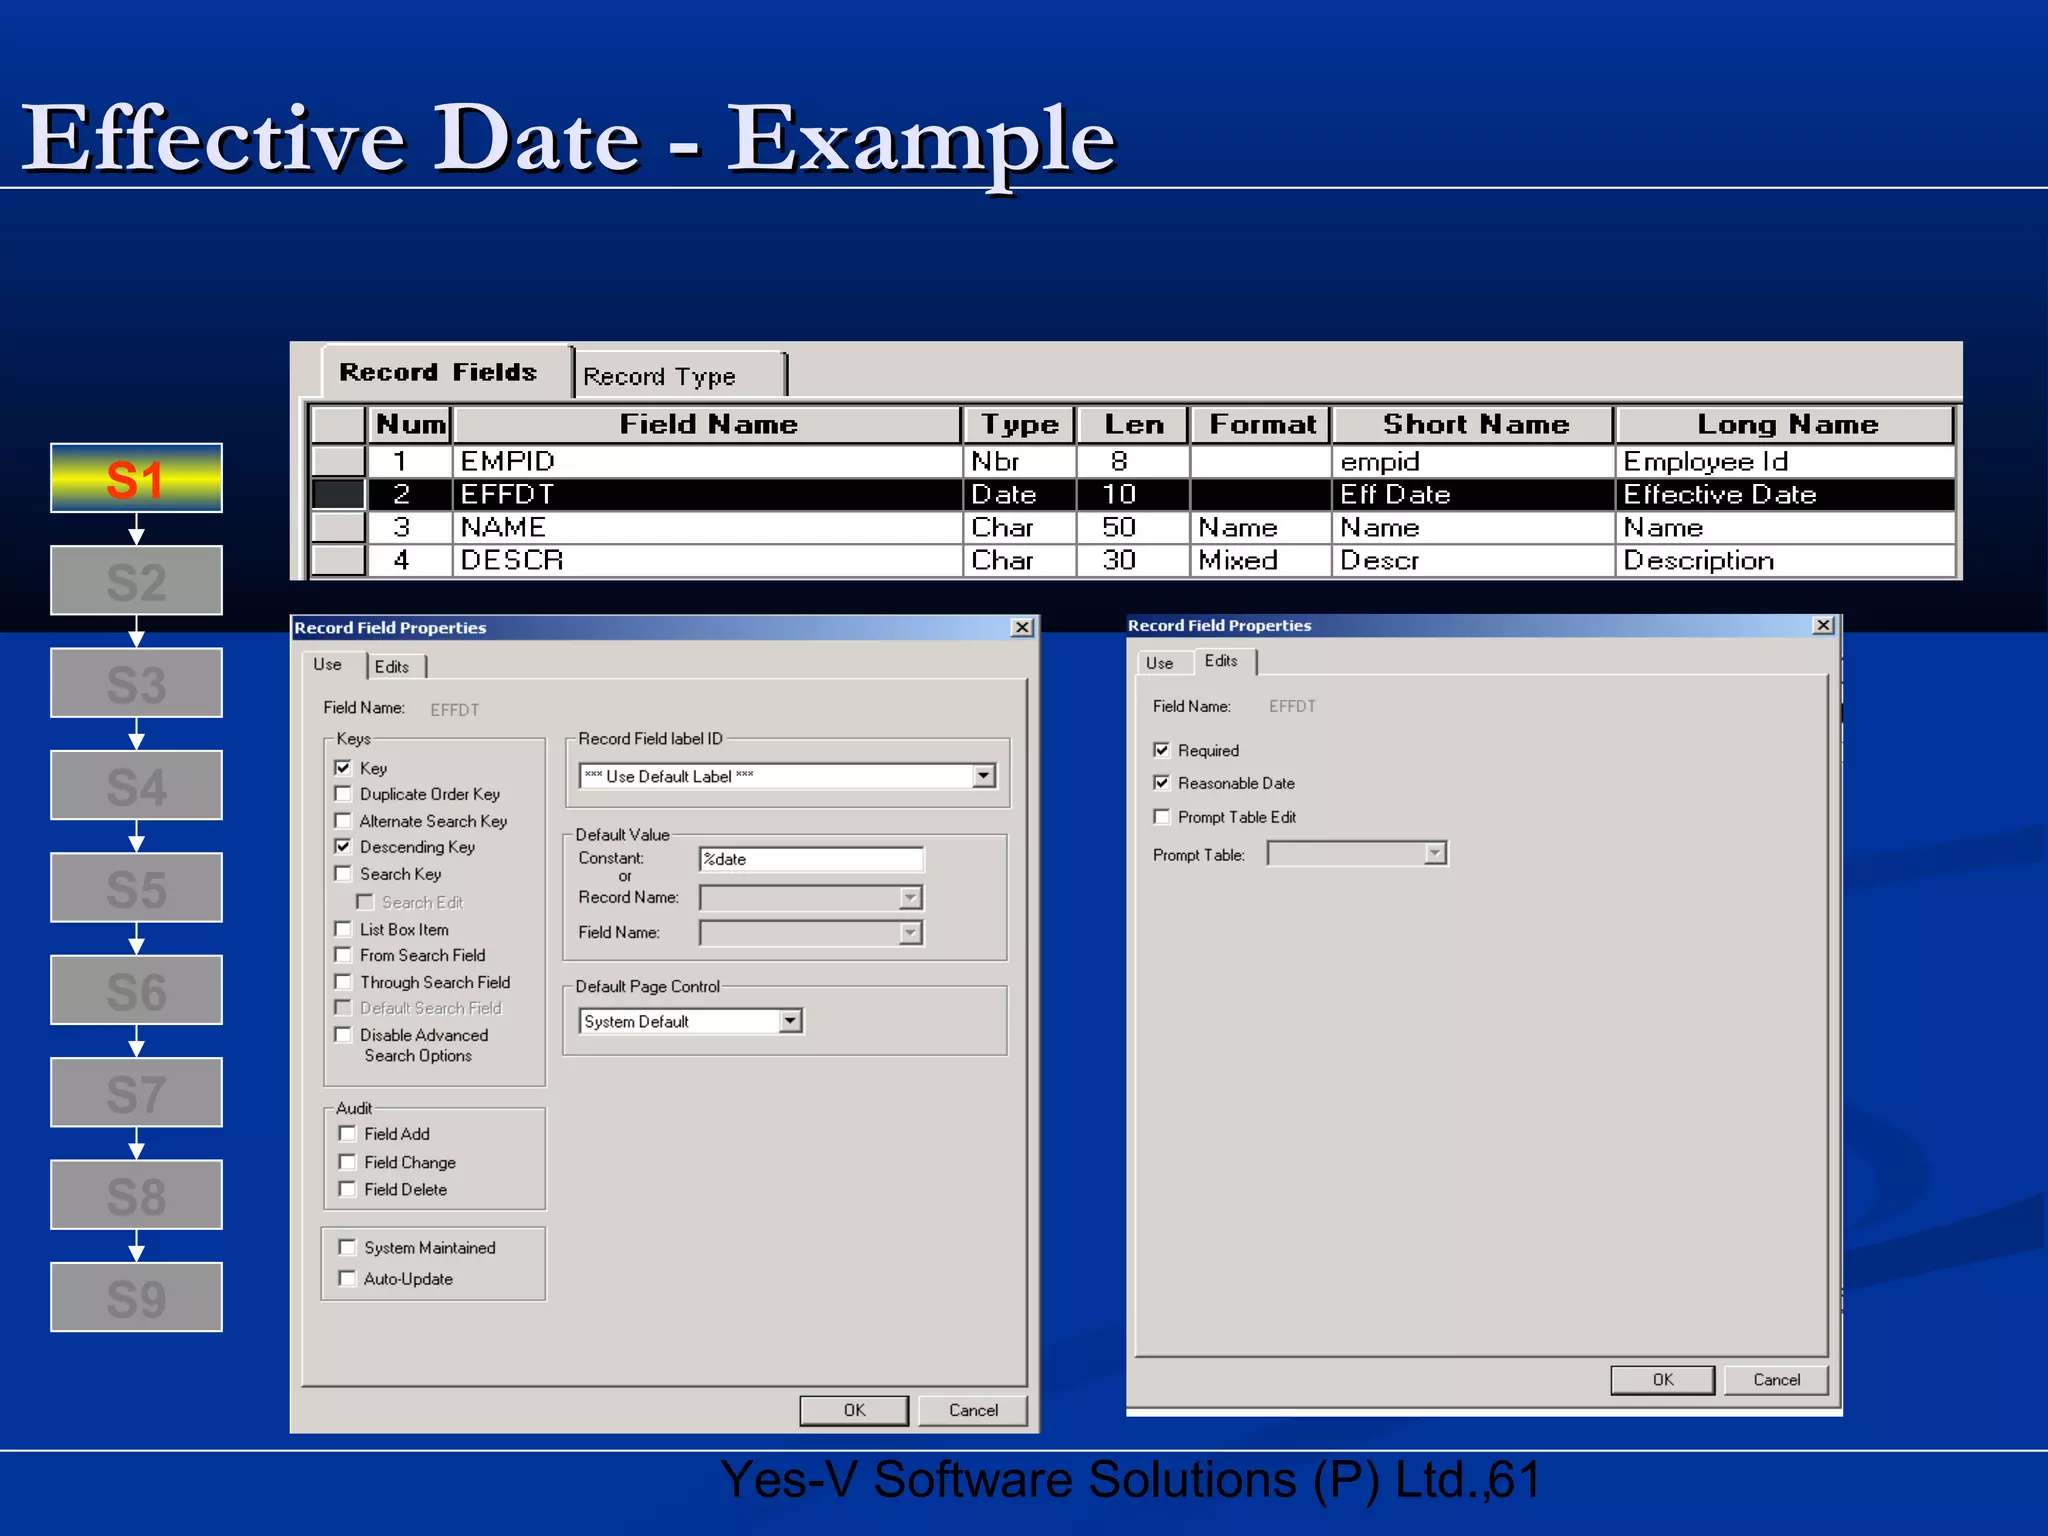Select the NAME field name cell
Viewport: 2048px width, 1536px height.
point(707,527)
